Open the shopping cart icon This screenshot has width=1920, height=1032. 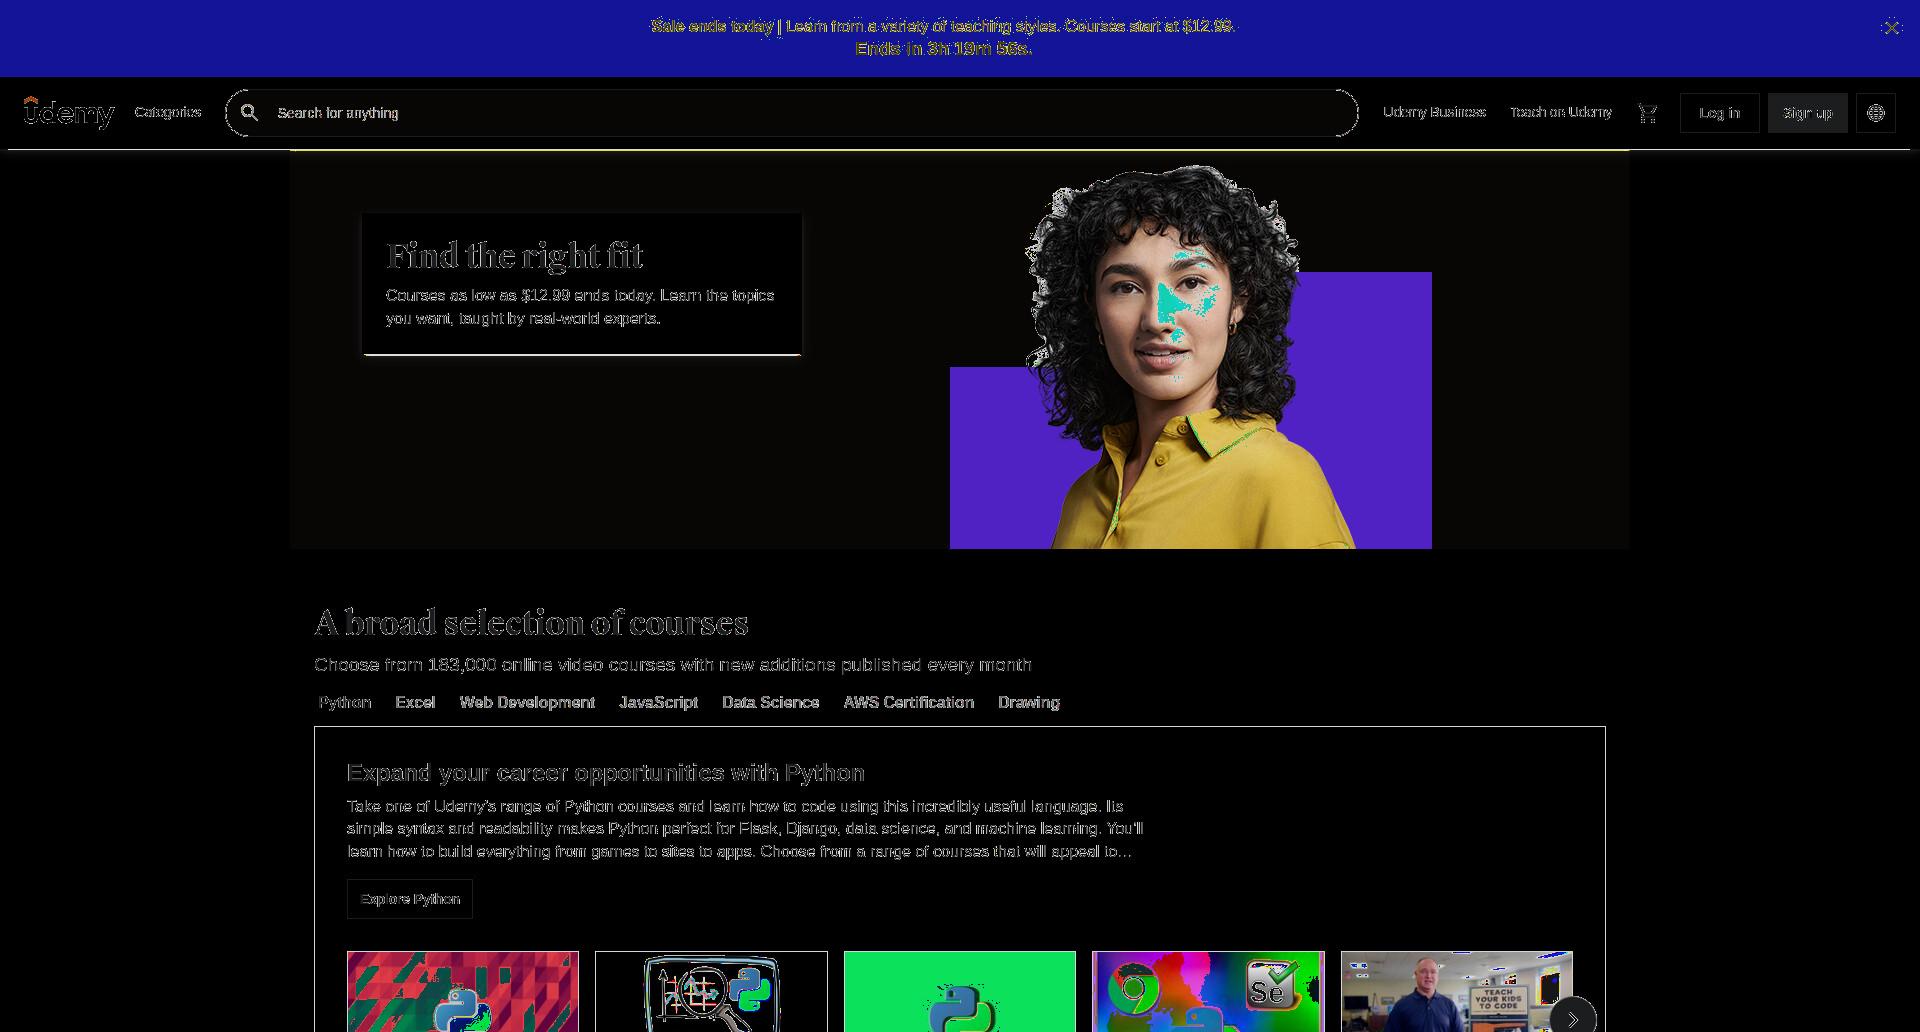coord(1647,113)
